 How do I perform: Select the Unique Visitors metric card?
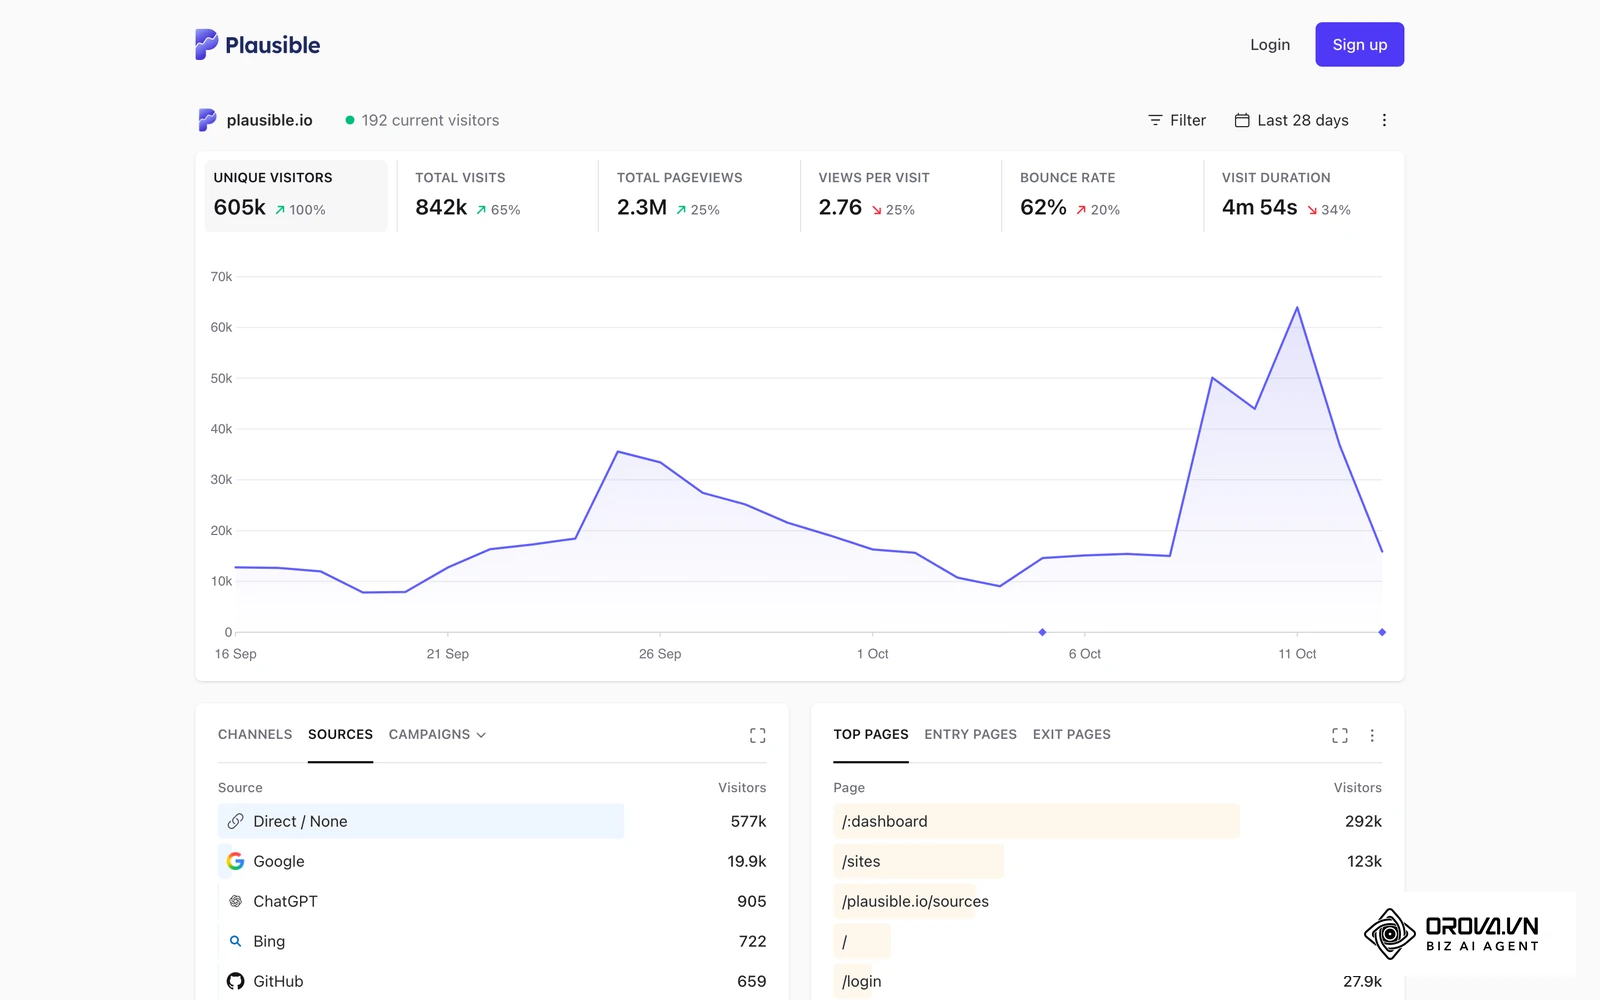point(296,195)
